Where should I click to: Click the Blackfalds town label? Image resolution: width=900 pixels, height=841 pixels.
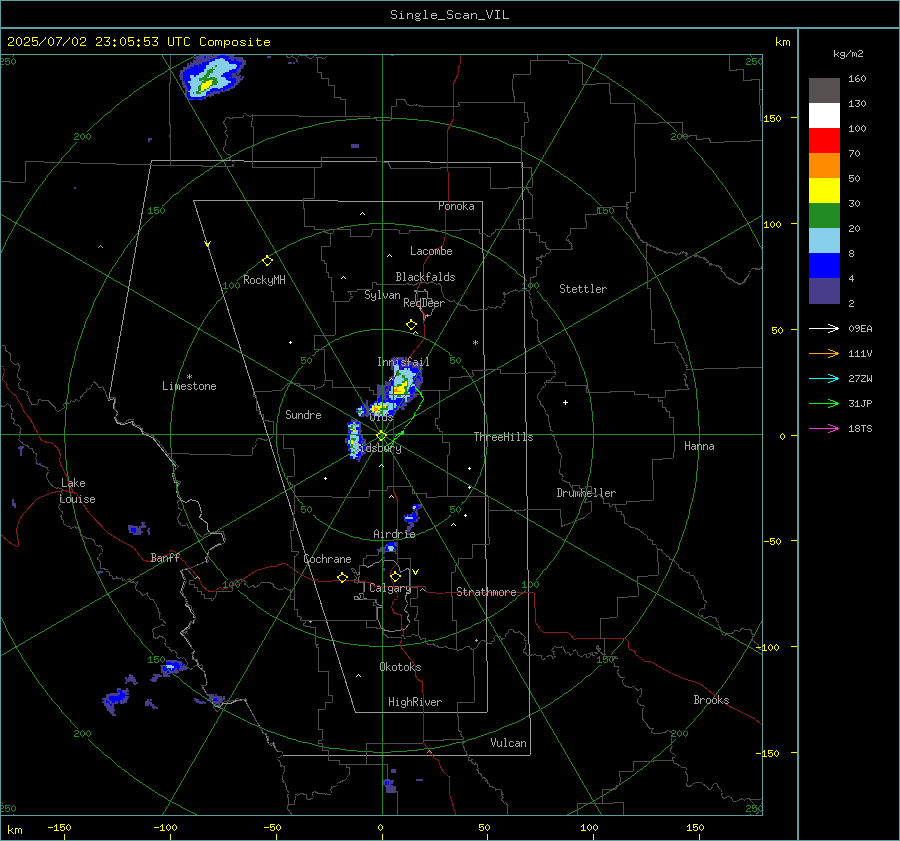[425, 277]
